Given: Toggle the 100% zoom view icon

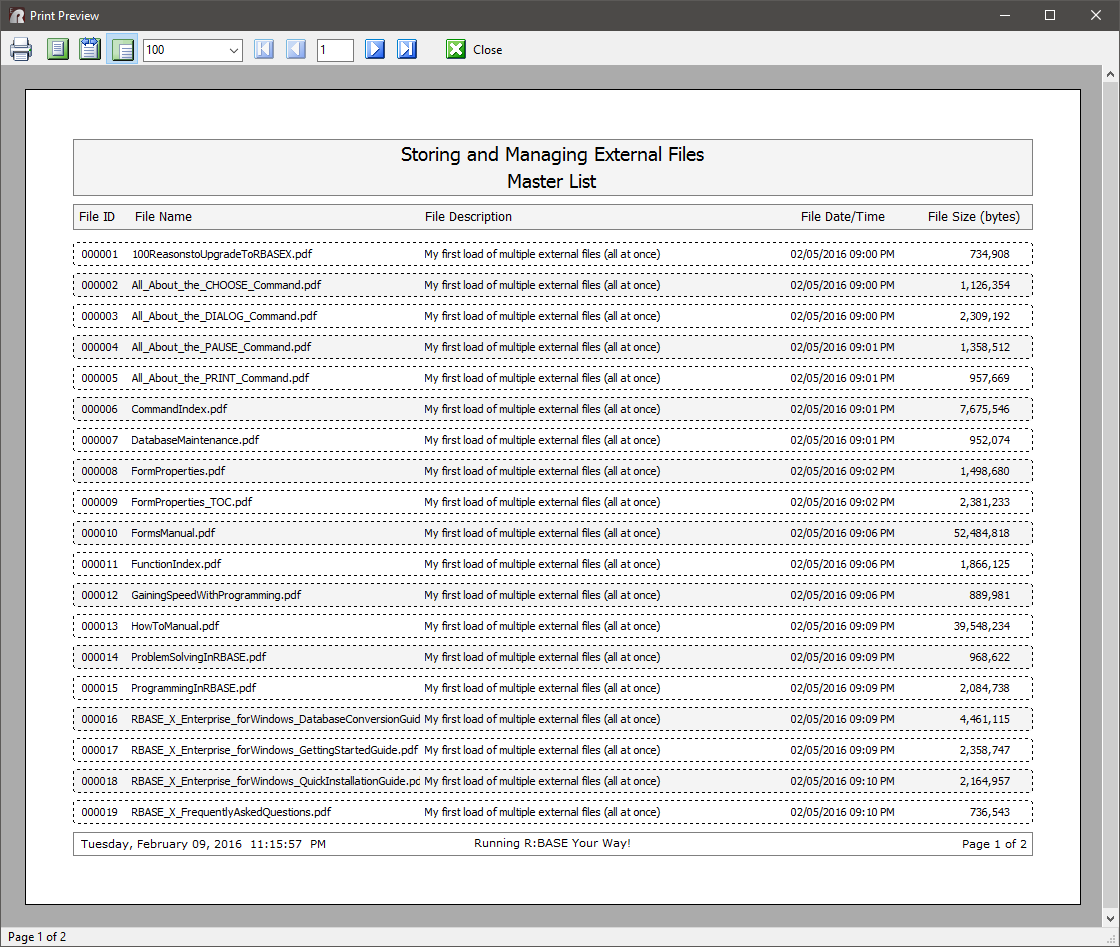Looking at the screenshot, I should [123, 49].
